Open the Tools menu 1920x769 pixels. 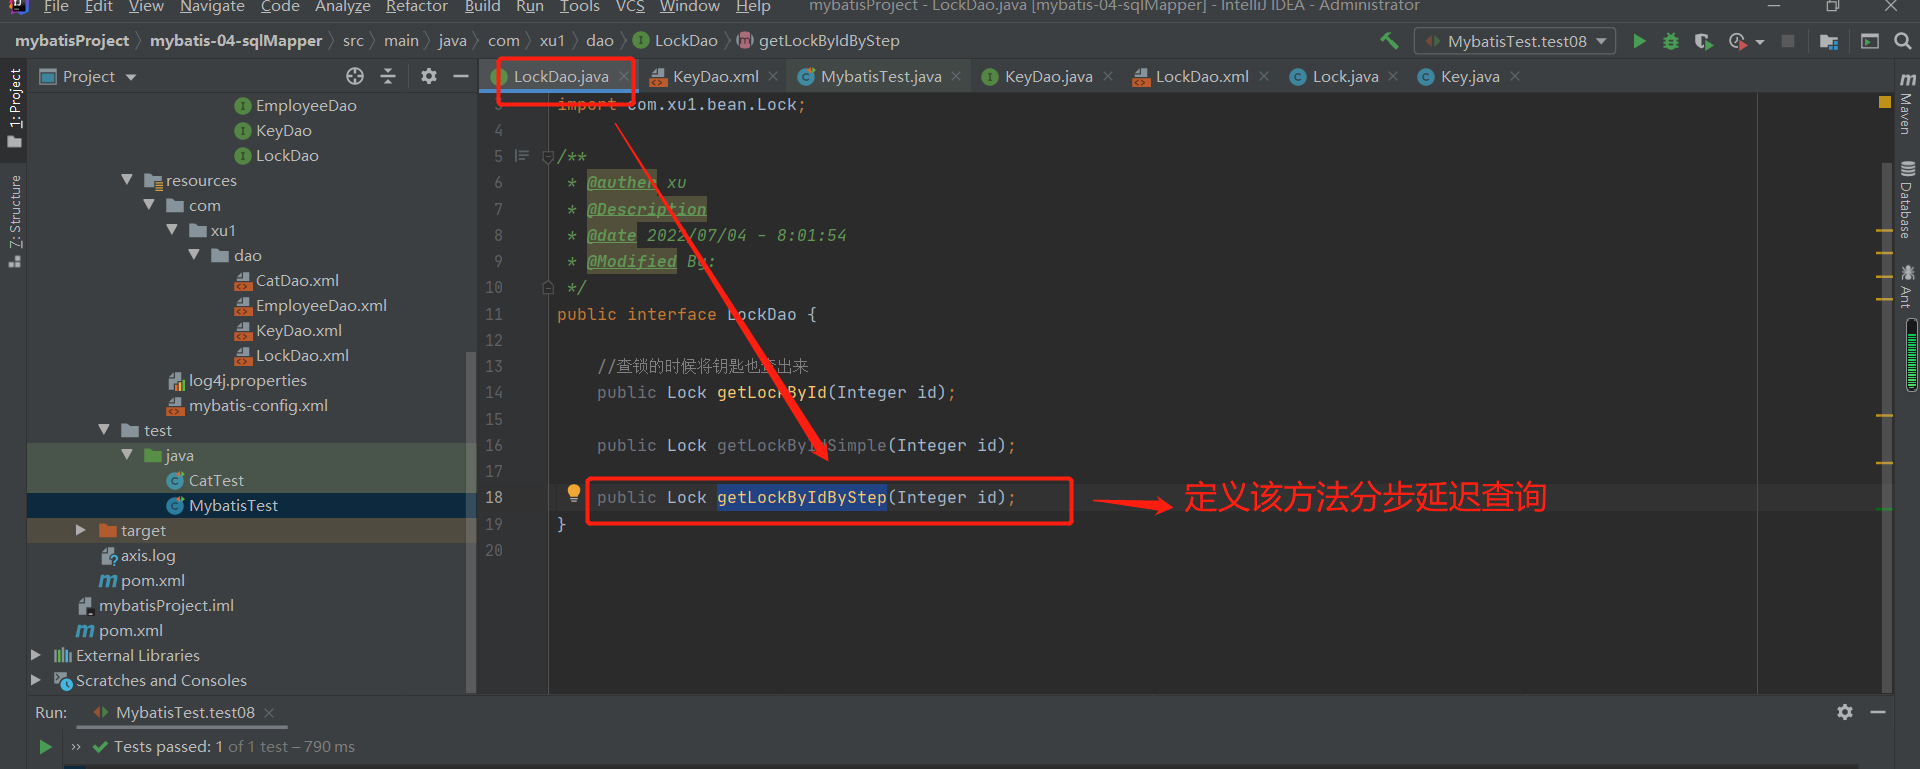[579, 7]
